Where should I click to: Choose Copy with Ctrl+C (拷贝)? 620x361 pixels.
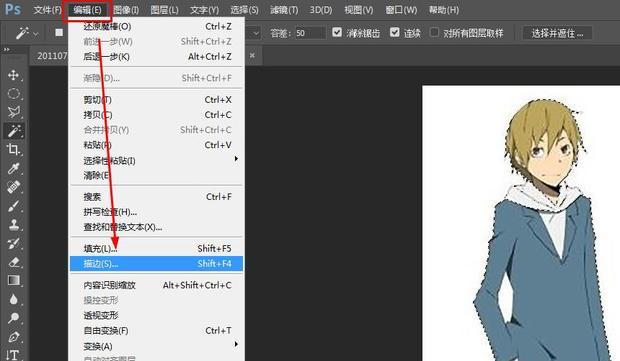click(x=157, y=115)
